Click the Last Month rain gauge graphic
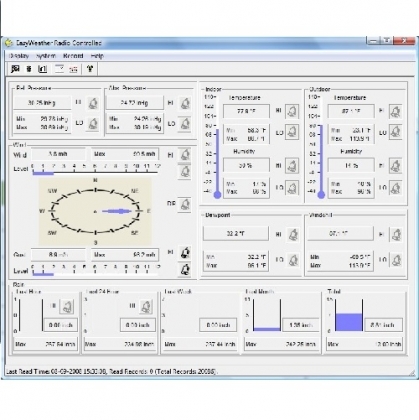 point(267,315)
